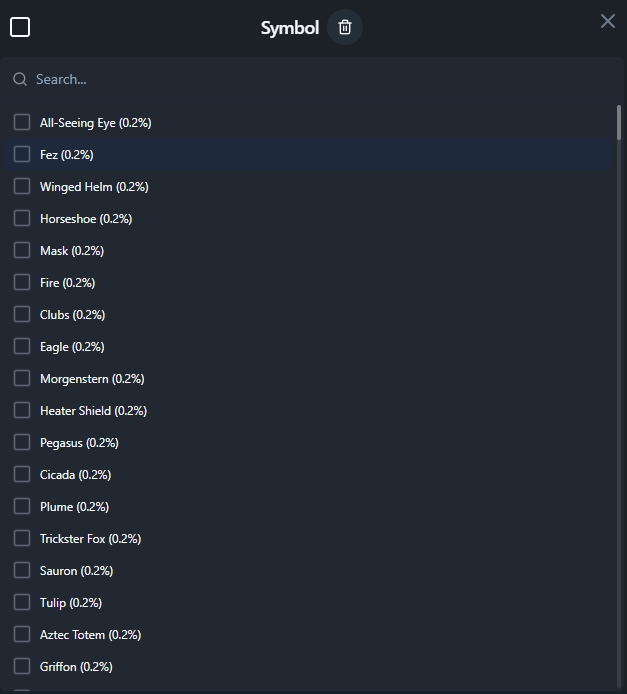Check the Mask symbol checkbox
Image resolution: width=627 pixels, height=694 pixels.
point(22,250)
